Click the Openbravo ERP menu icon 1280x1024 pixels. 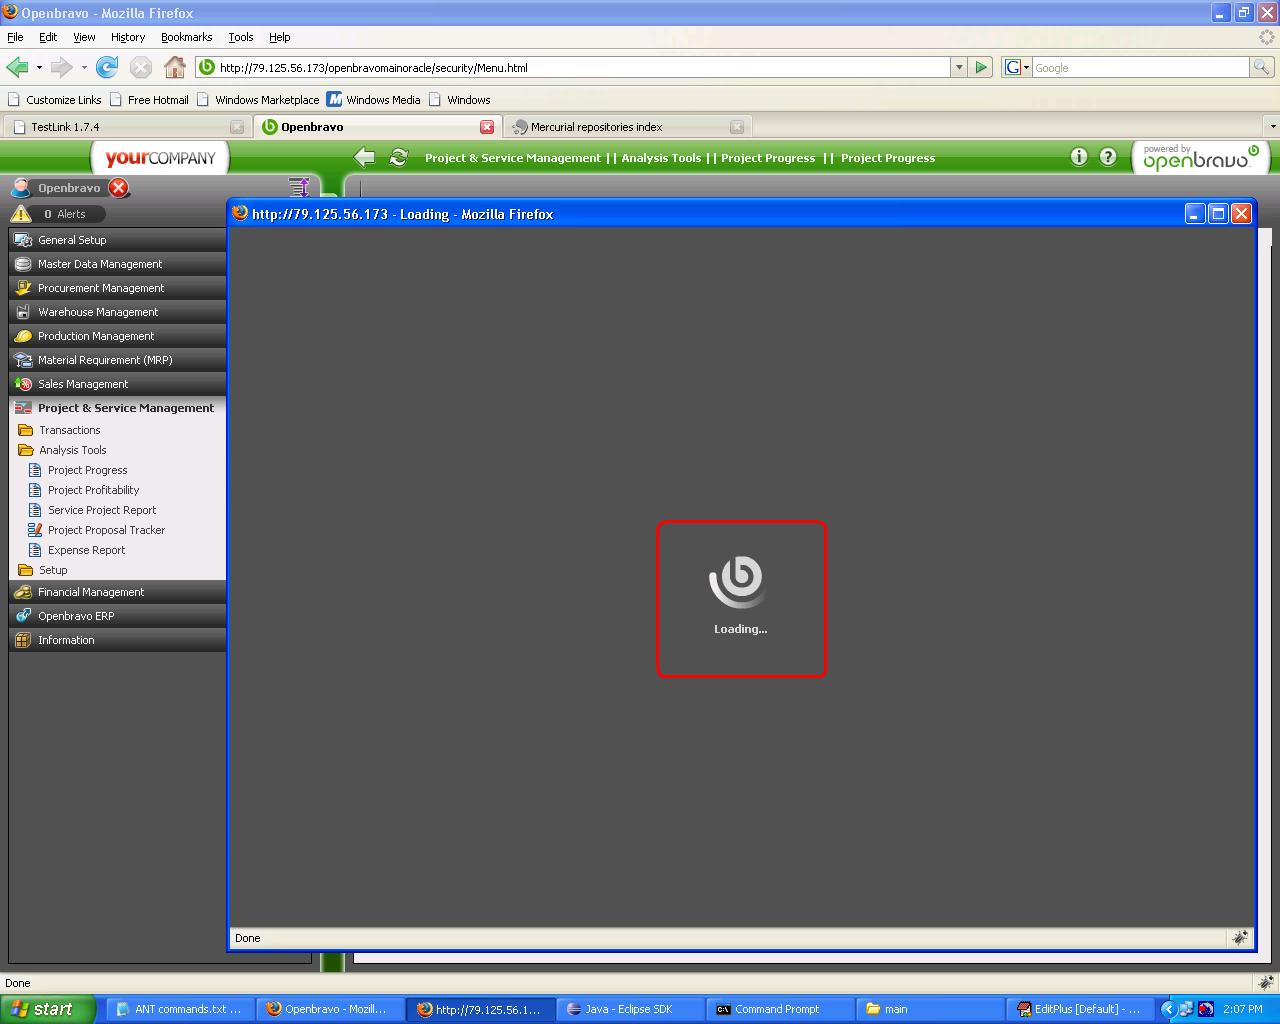[x=23, y=616]
